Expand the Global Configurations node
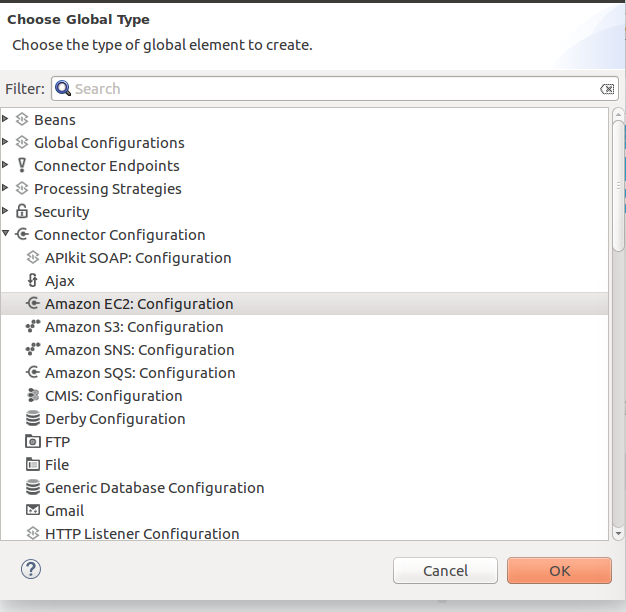 5,142
